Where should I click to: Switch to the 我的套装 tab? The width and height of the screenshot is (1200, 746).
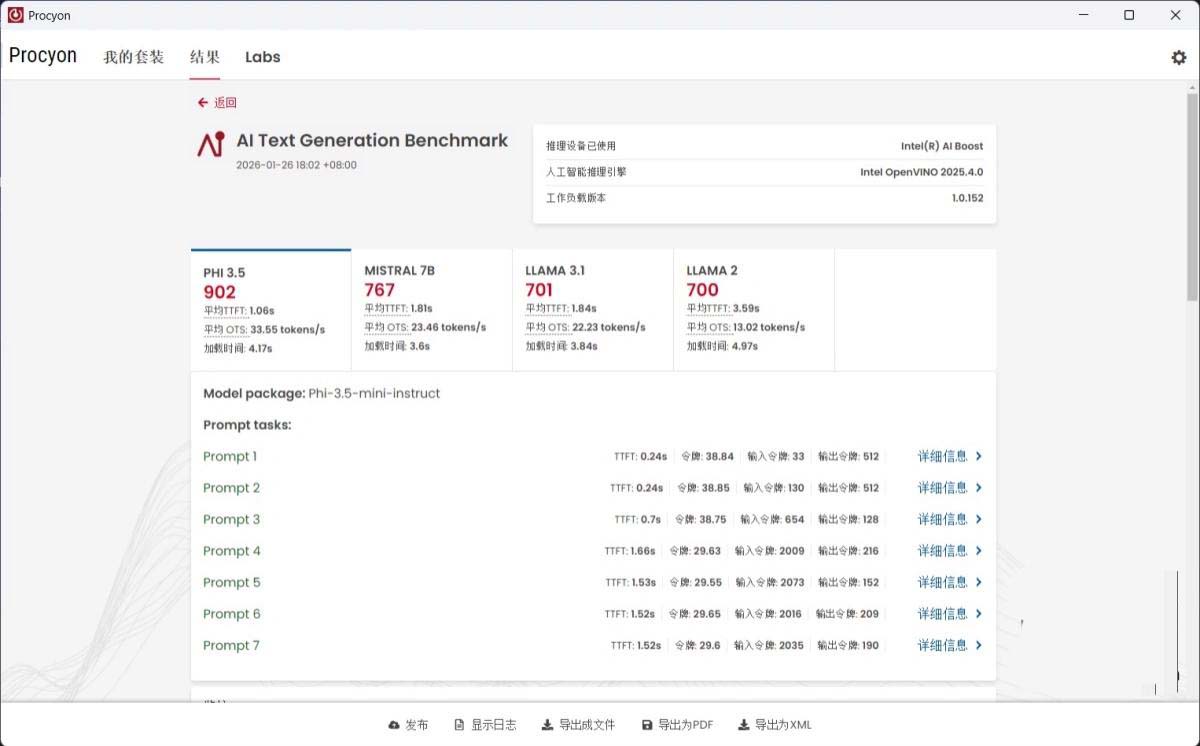pyautogui.click(x=133, y=57)
